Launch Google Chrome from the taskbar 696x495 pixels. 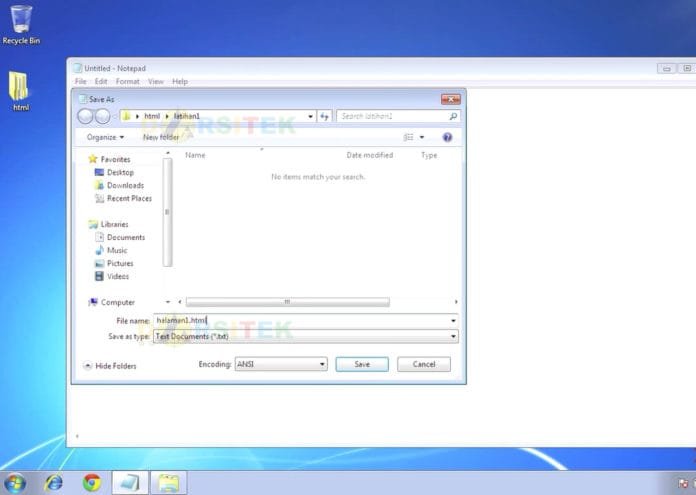click(92, 483)
